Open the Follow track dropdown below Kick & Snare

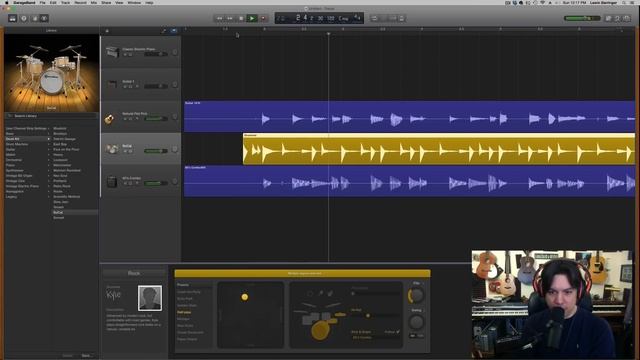(376, 338)
